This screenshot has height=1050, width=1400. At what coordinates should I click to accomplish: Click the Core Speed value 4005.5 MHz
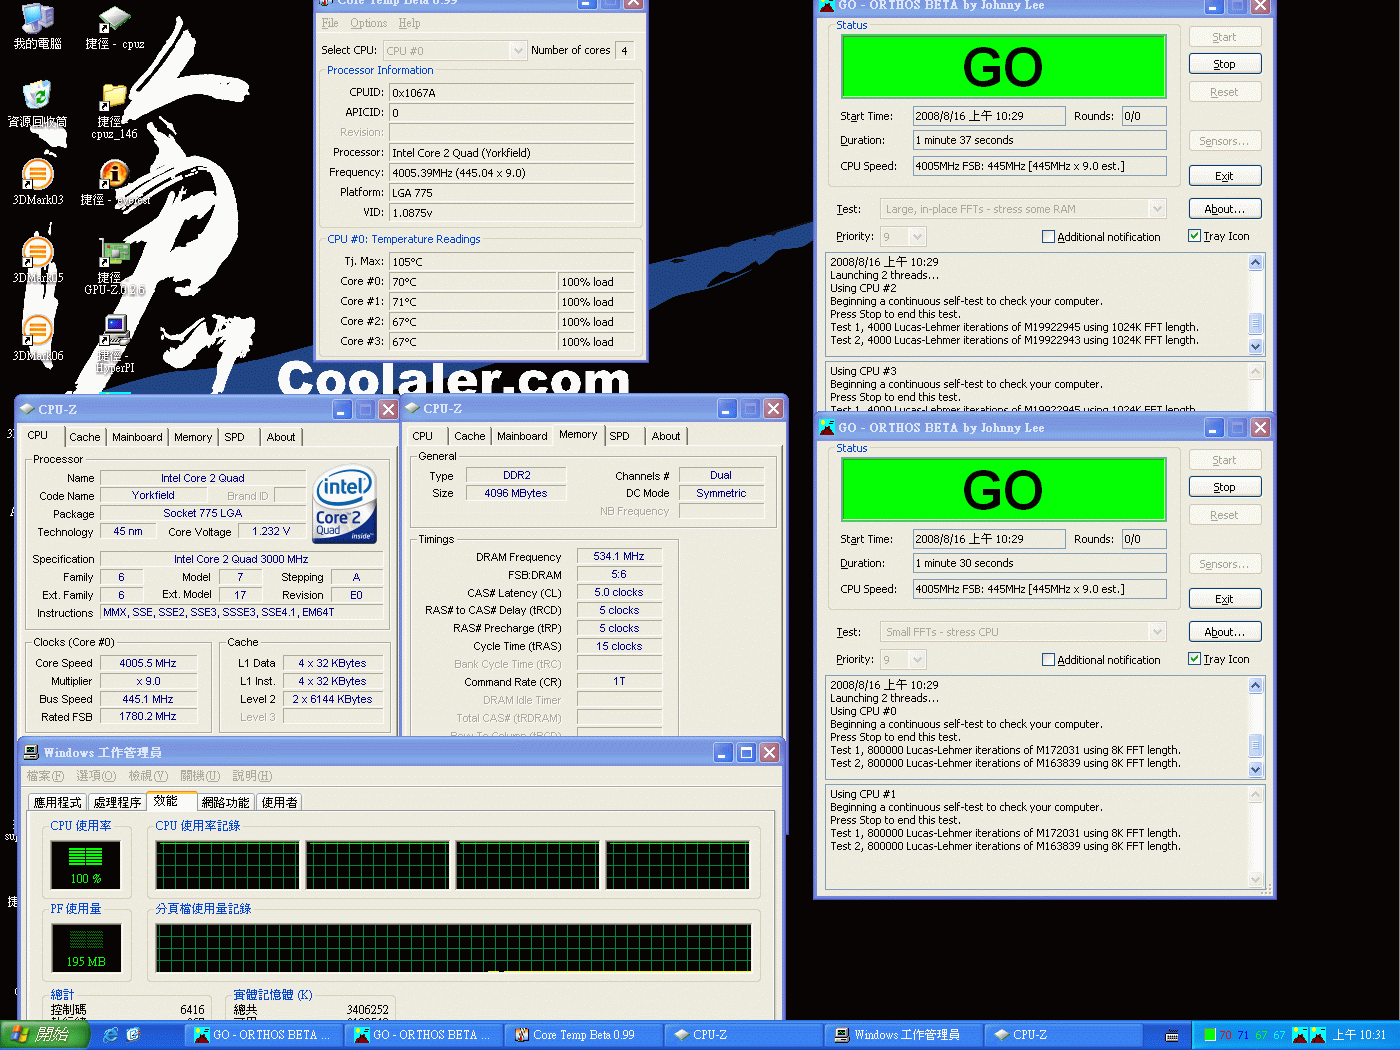tap(148, 663)
